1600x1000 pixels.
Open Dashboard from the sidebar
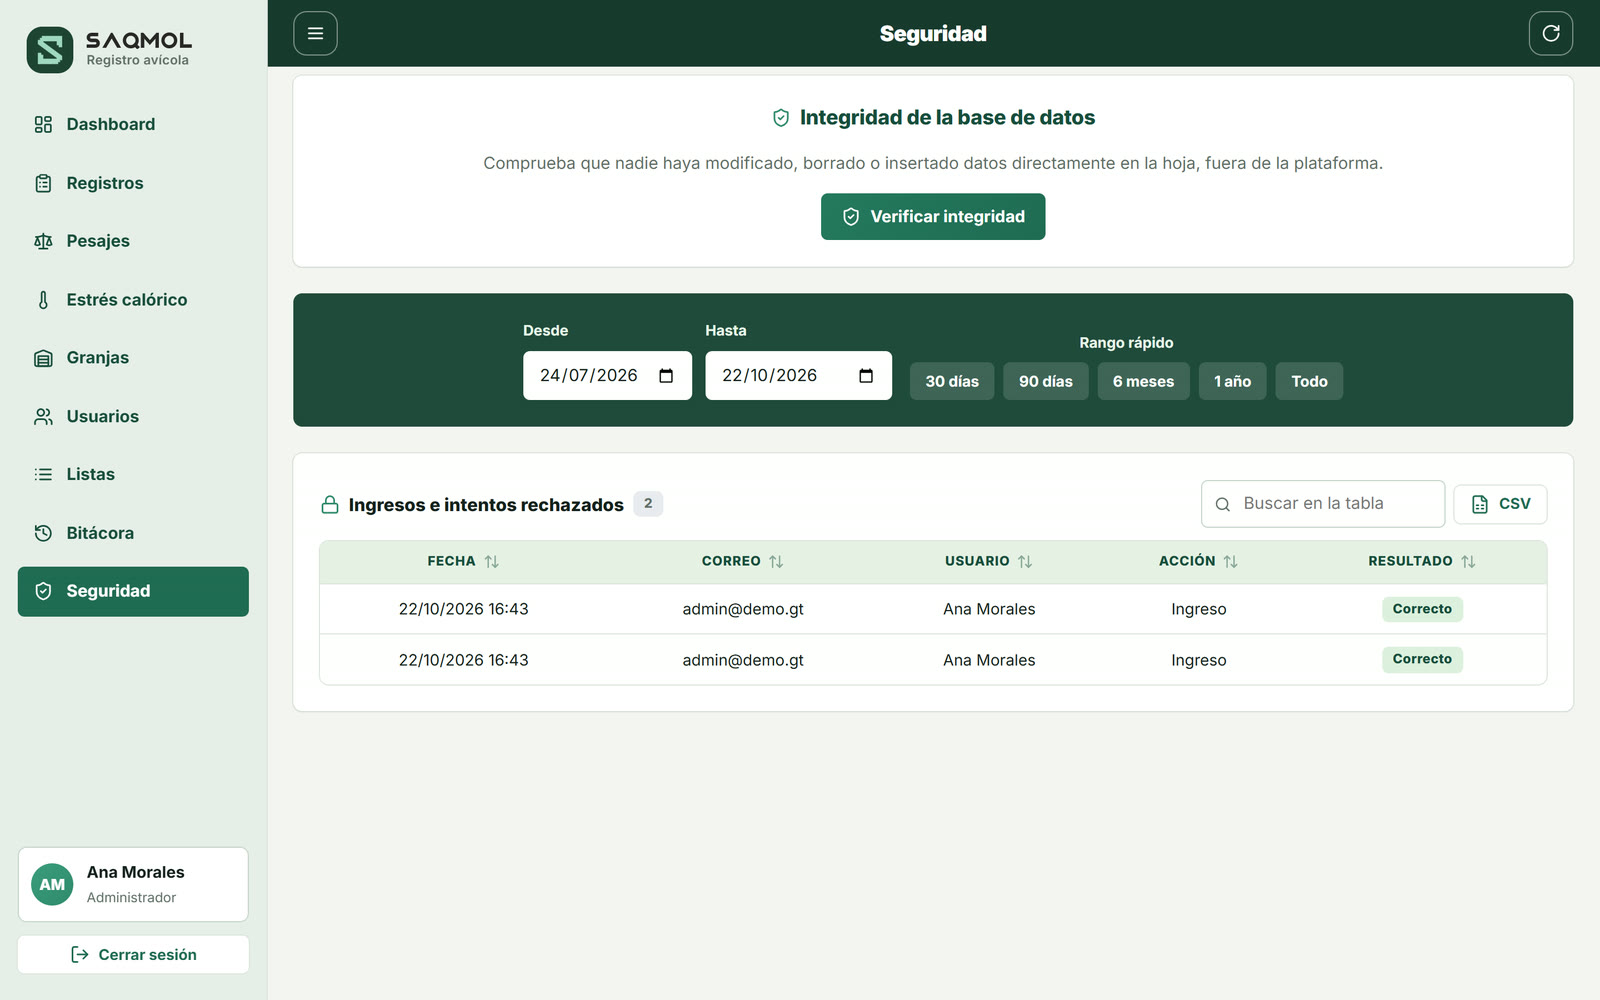(x=133, y=124)
